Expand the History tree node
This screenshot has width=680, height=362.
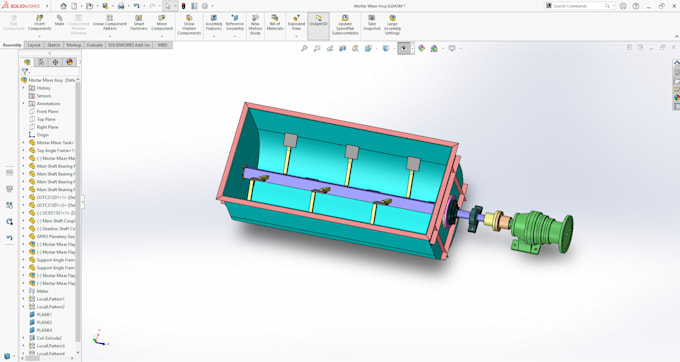[x=23, y=88]
